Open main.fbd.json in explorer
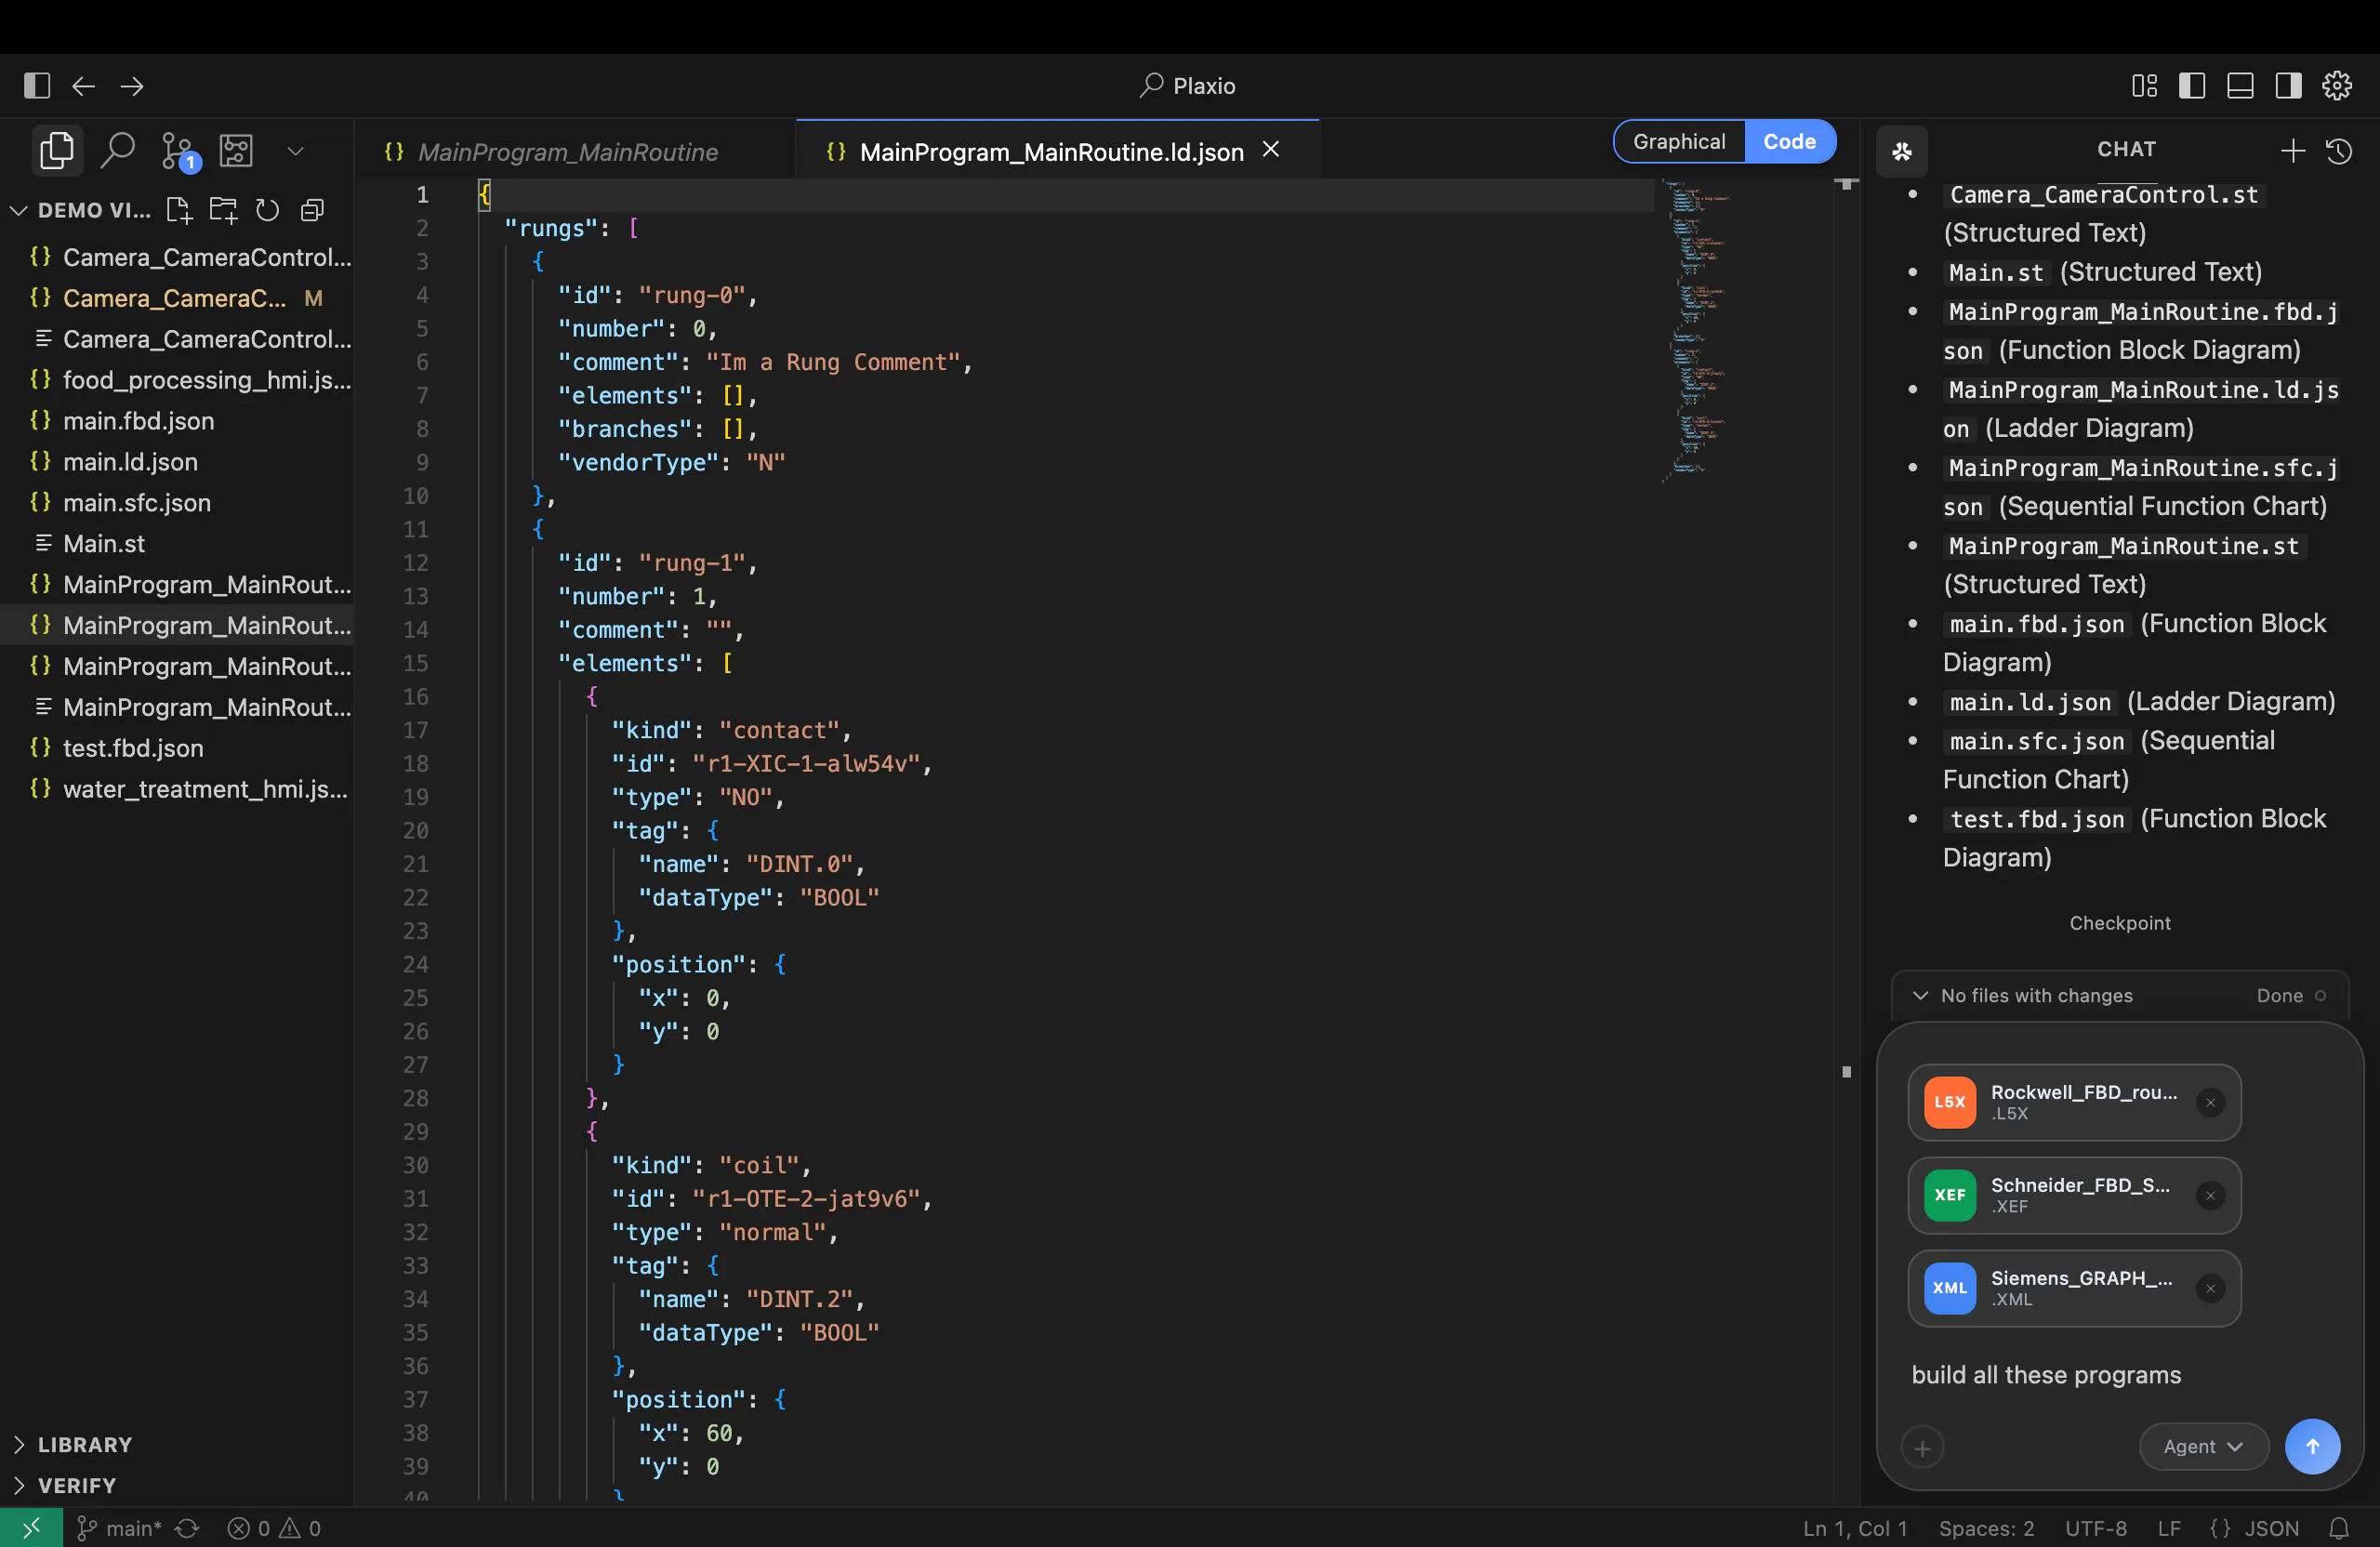 (176, 421)
